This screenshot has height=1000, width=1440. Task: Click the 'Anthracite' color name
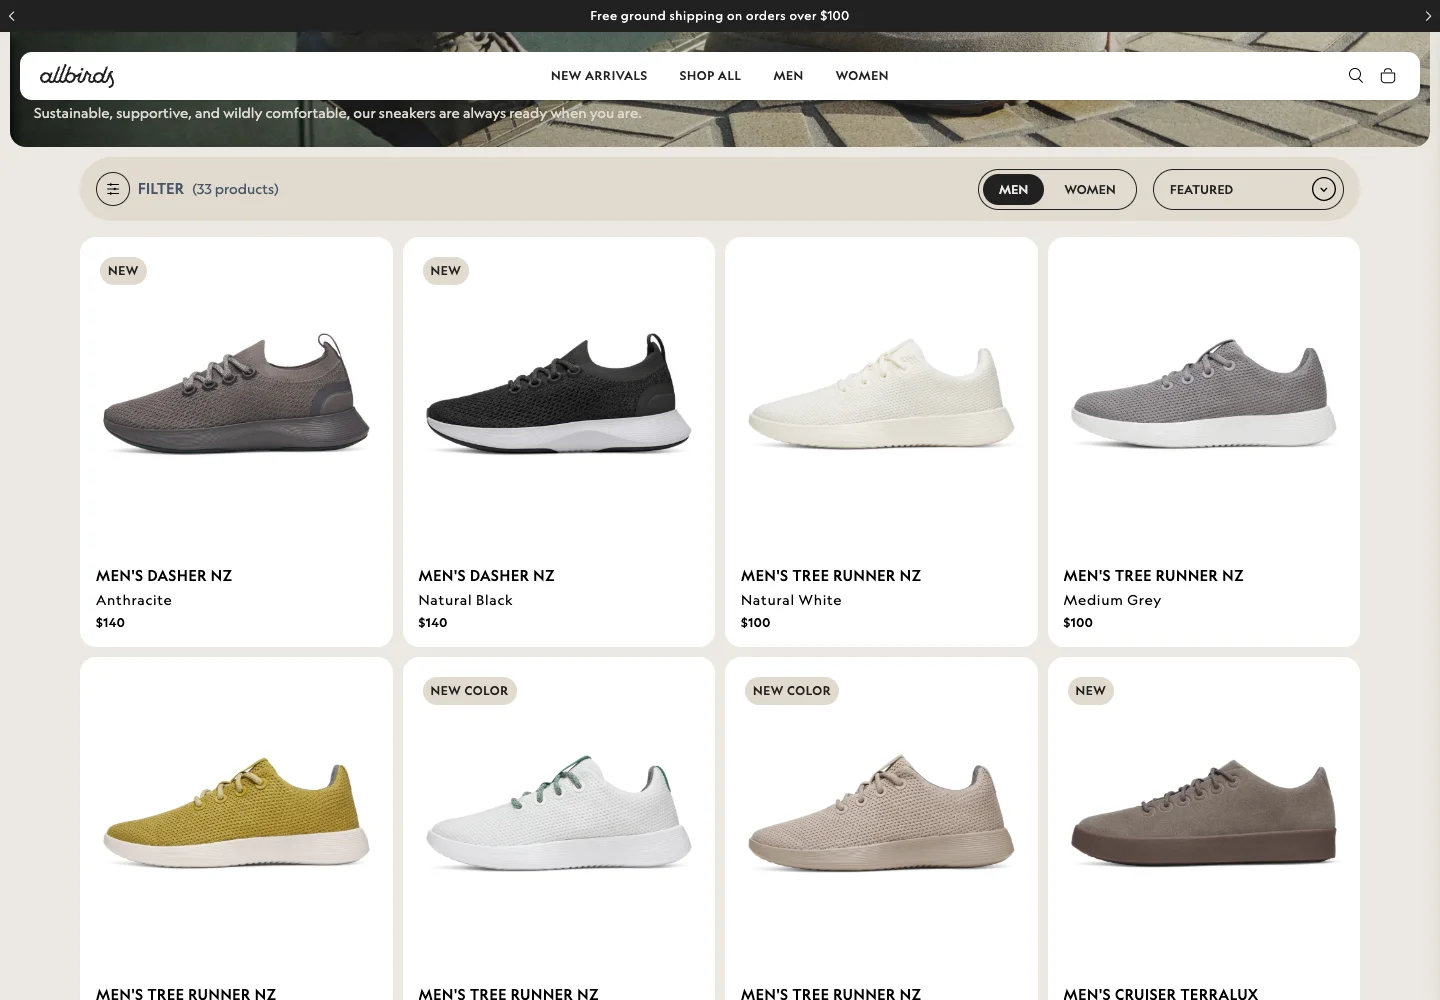point(134,600)
